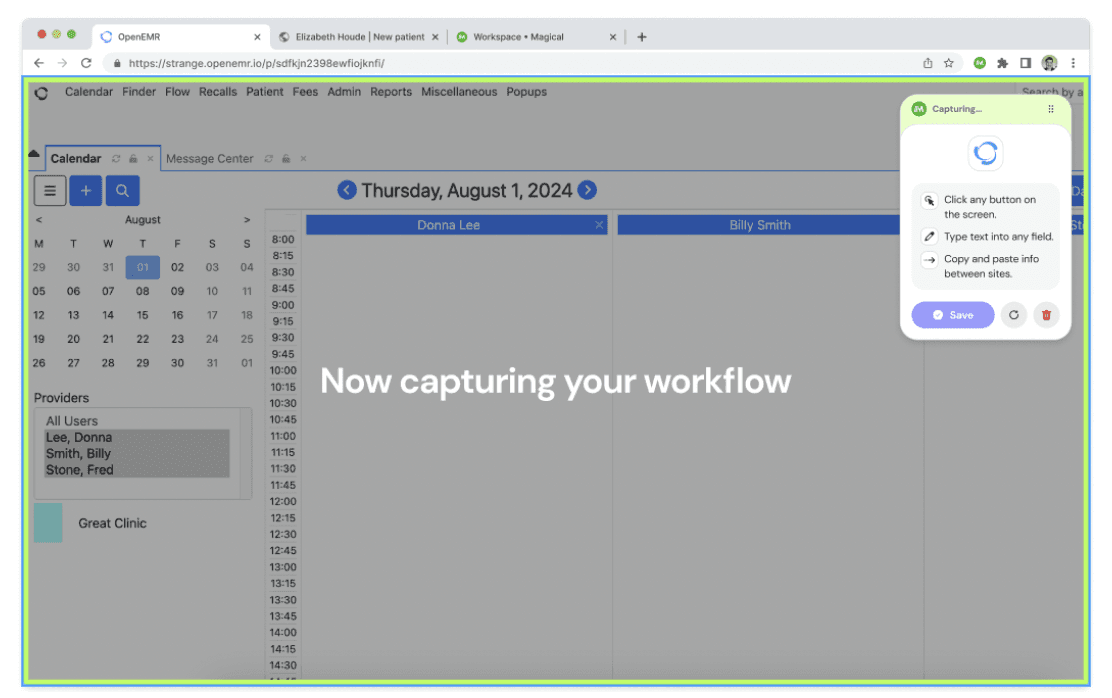Go to previous day using left arrow
This screenshot has width=1112, height=698.
click(x=347, y=190)
